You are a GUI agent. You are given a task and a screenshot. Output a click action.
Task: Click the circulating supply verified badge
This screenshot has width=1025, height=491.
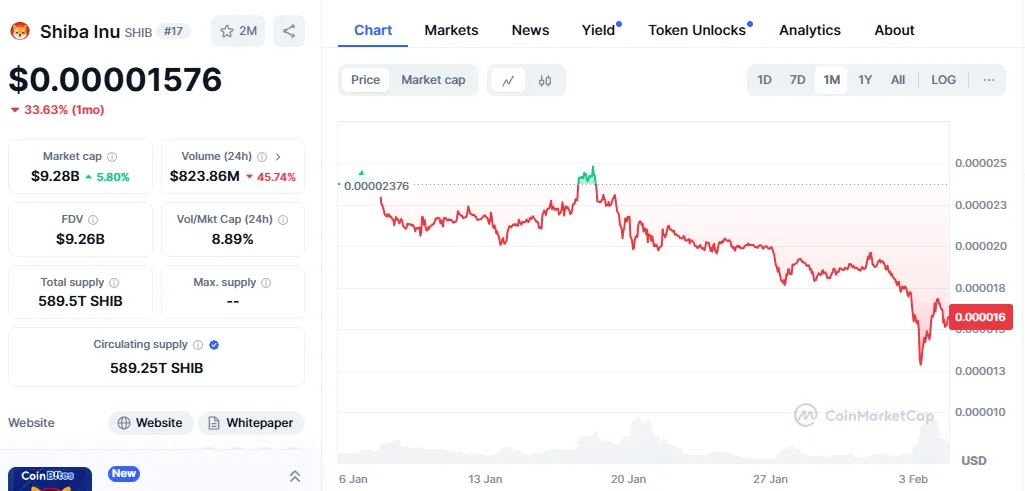214,345
